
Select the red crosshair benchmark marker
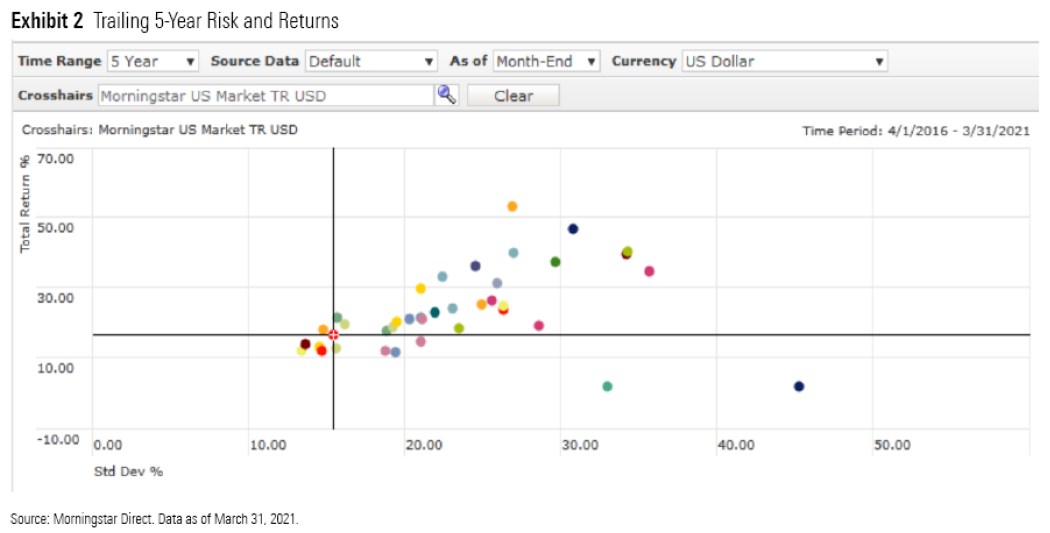pyautogui.click(x=333, y=334)
